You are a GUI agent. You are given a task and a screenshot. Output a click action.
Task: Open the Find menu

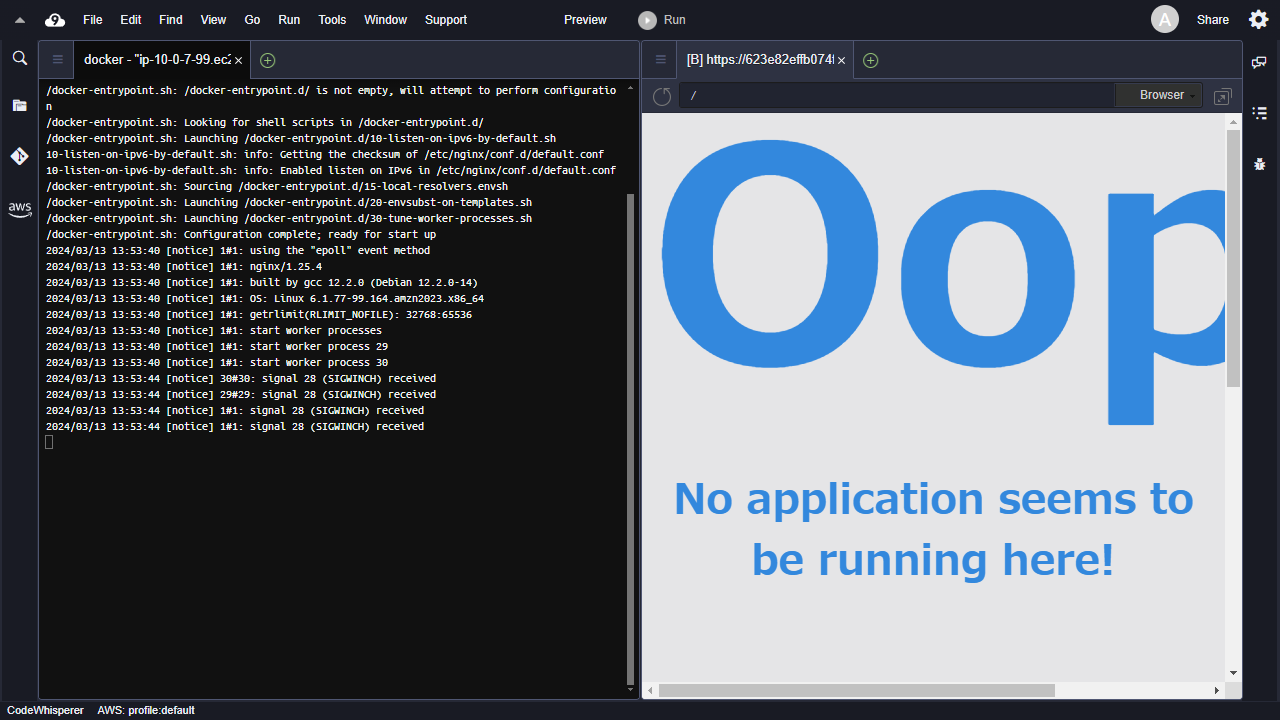coord(171,20)
